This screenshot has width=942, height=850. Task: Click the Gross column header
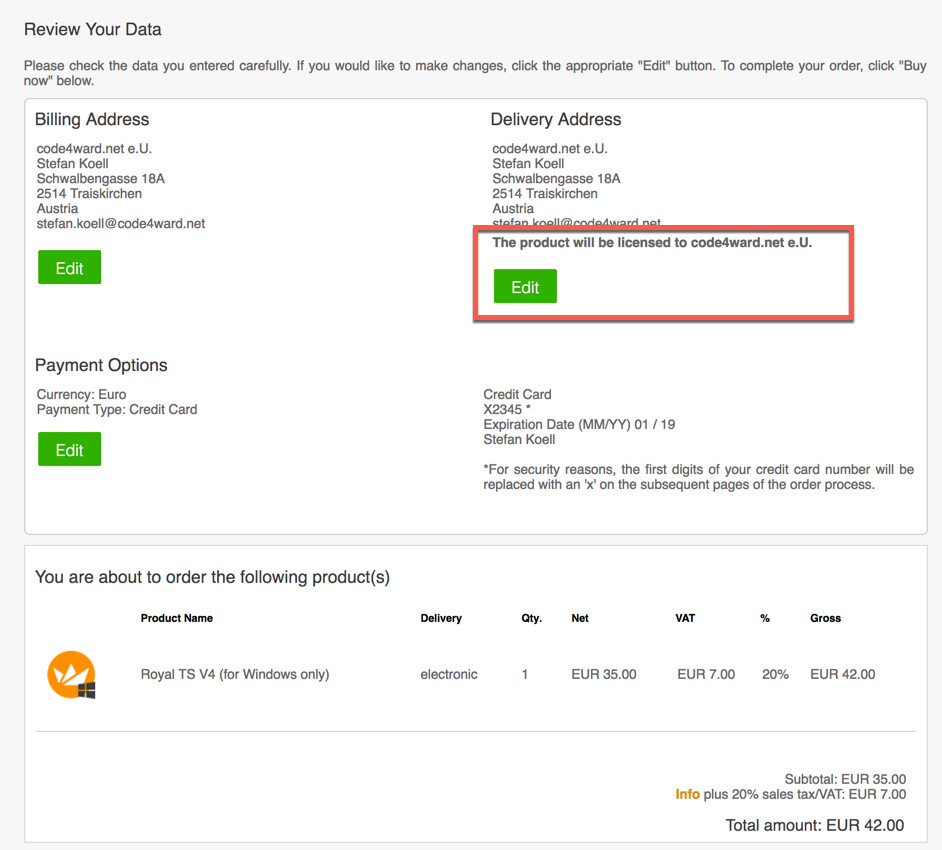(825, 618)
